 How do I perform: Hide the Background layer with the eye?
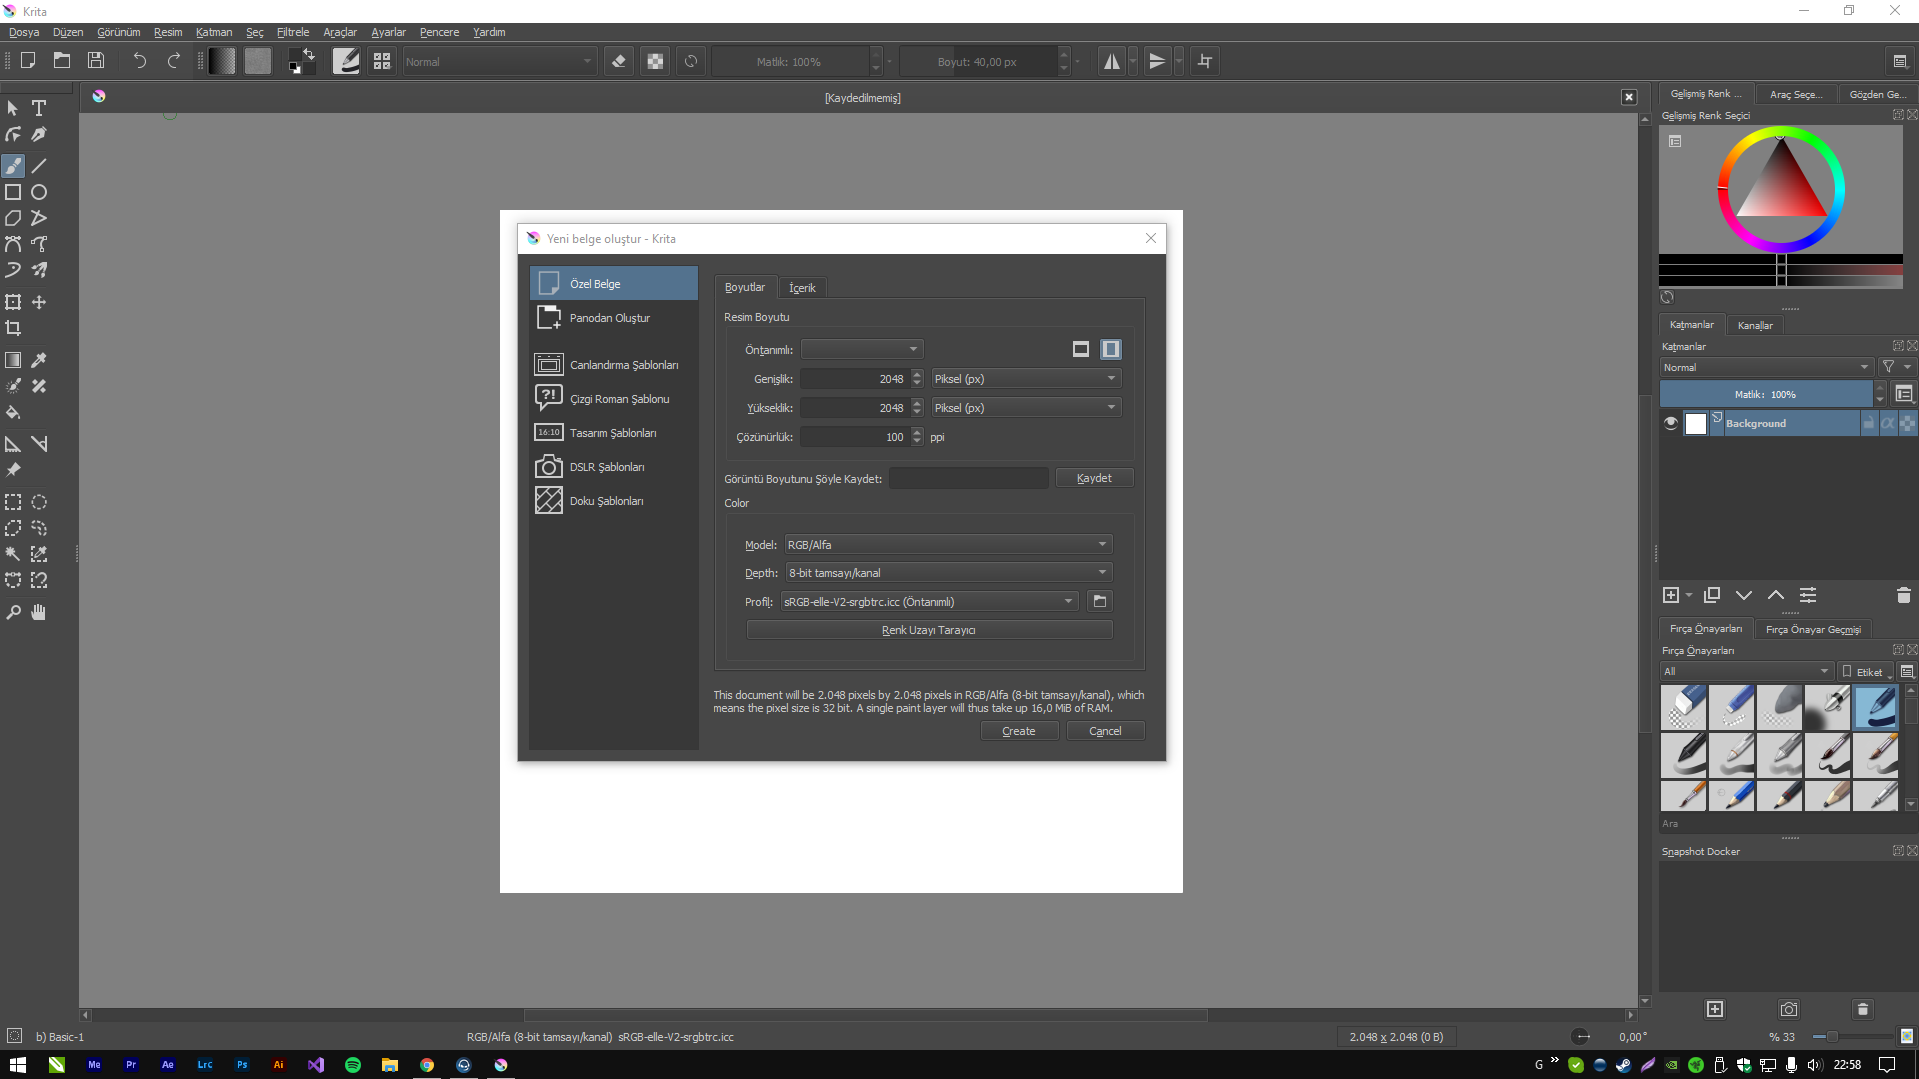point(1670,423)
